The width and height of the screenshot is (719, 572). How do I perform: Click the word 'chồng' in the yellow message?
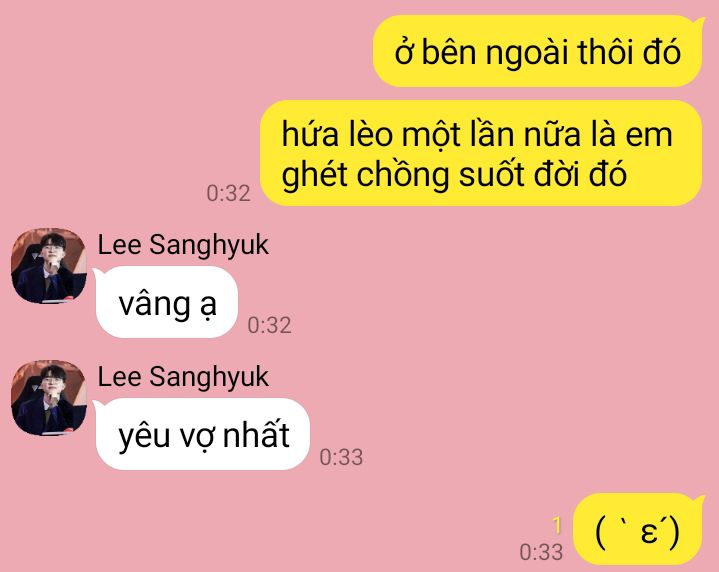coord(403,177)
